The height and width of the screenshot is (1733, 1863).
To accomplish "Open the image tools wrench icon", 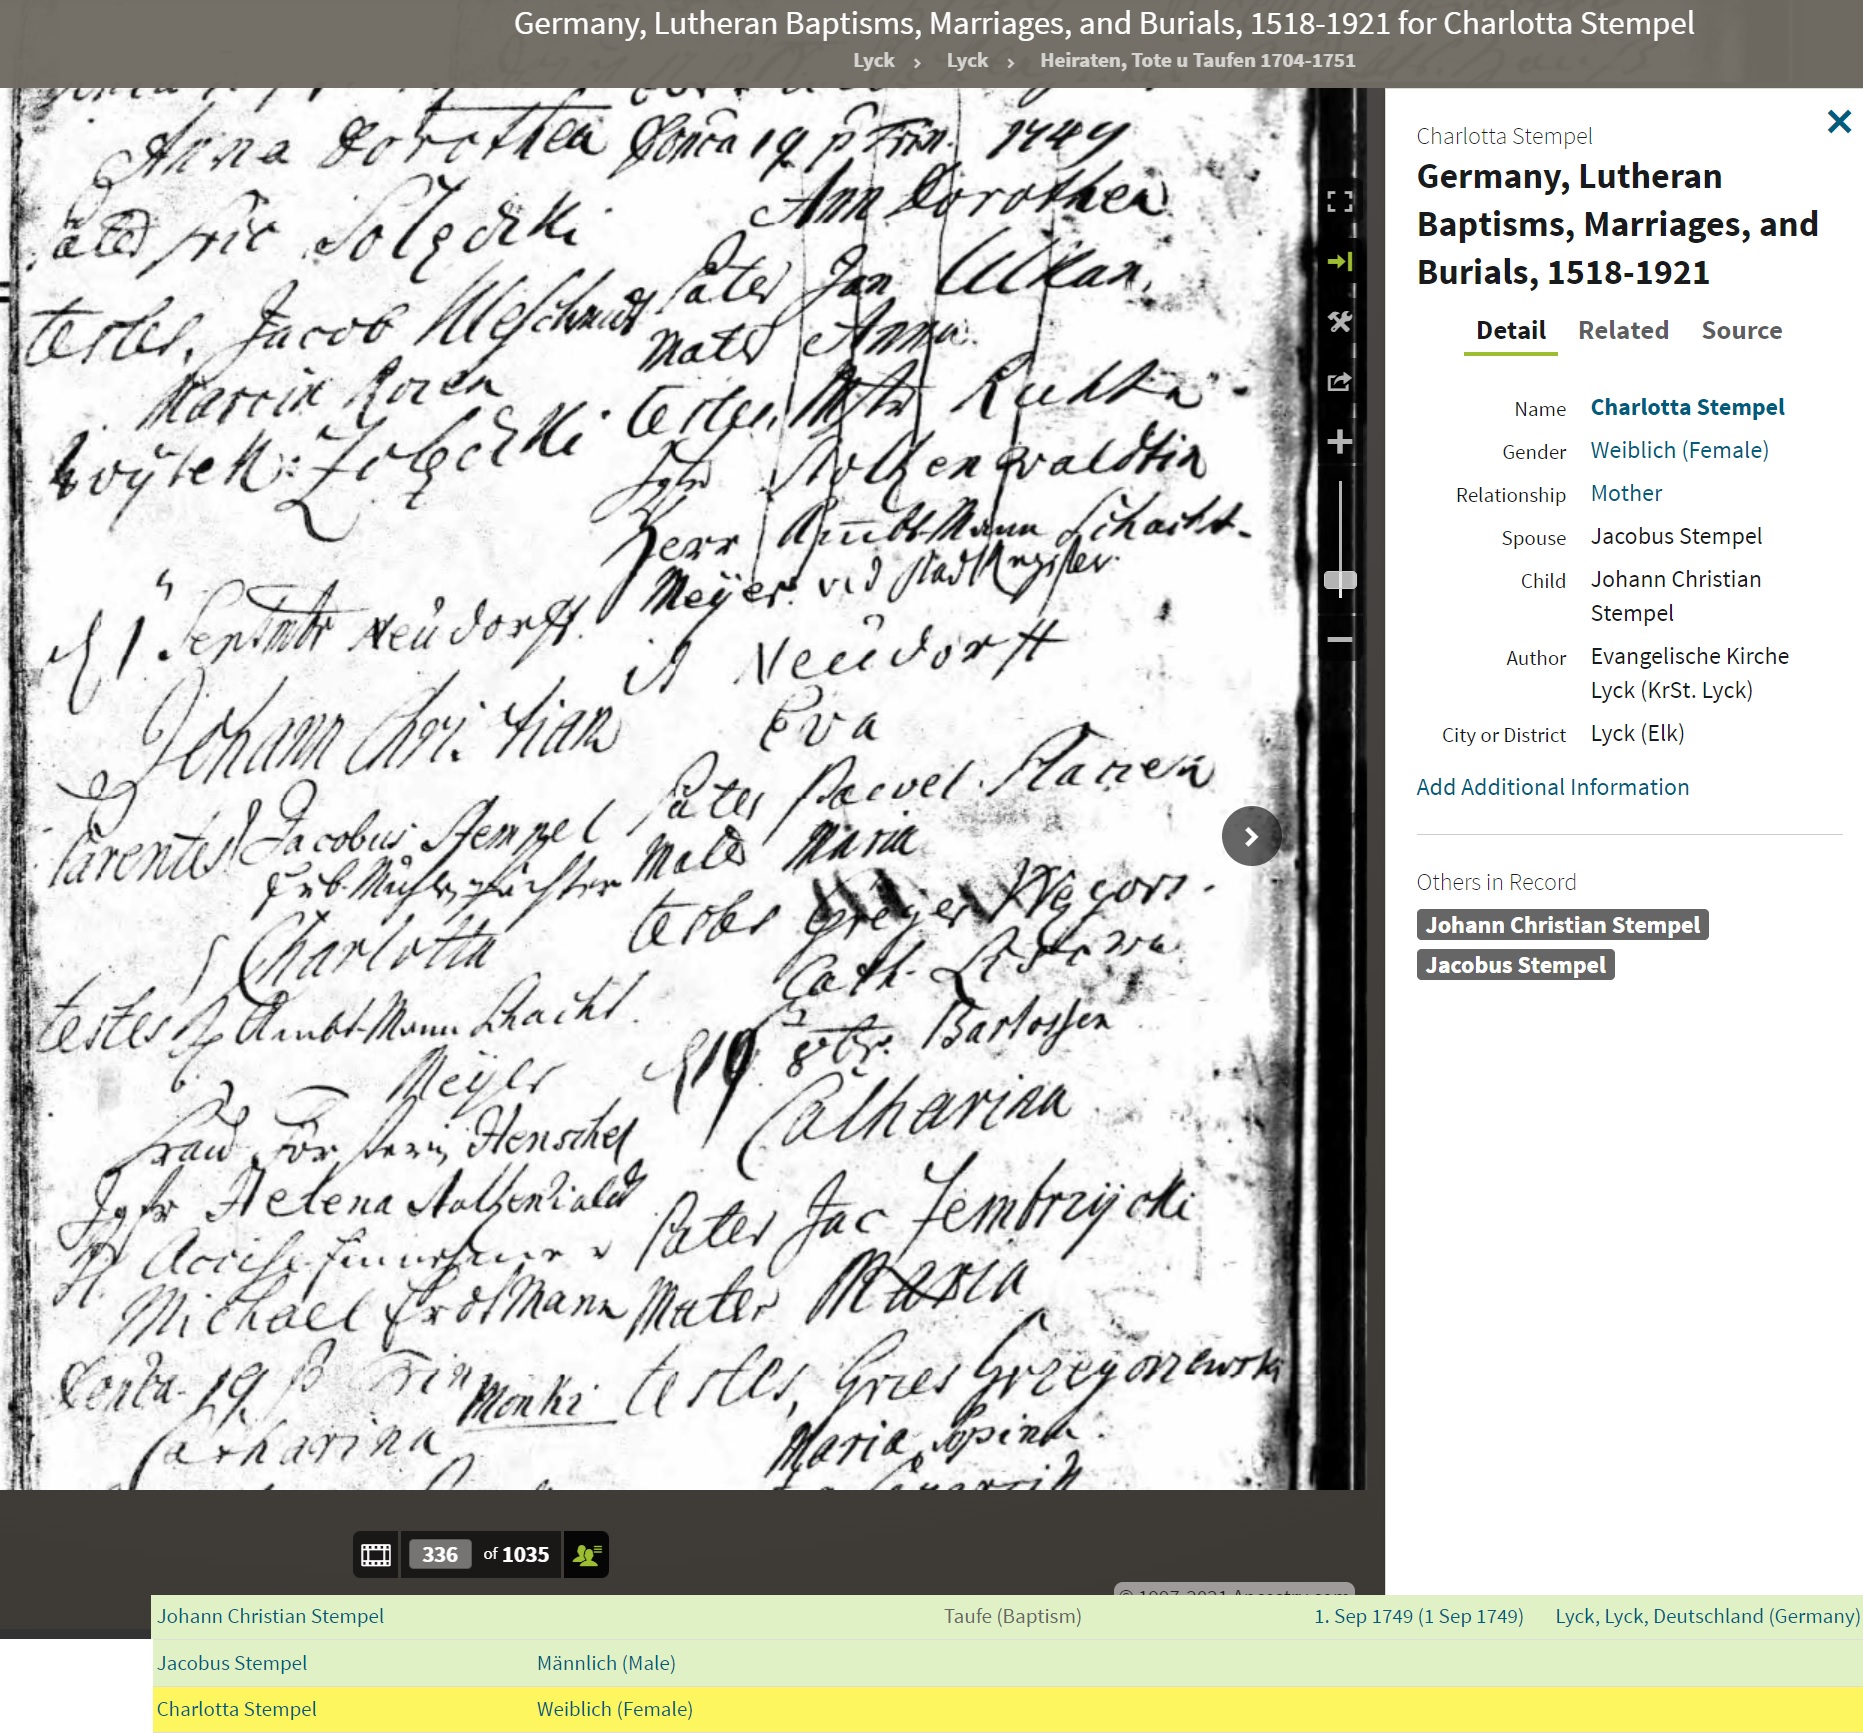I will tap(1339, 322).
